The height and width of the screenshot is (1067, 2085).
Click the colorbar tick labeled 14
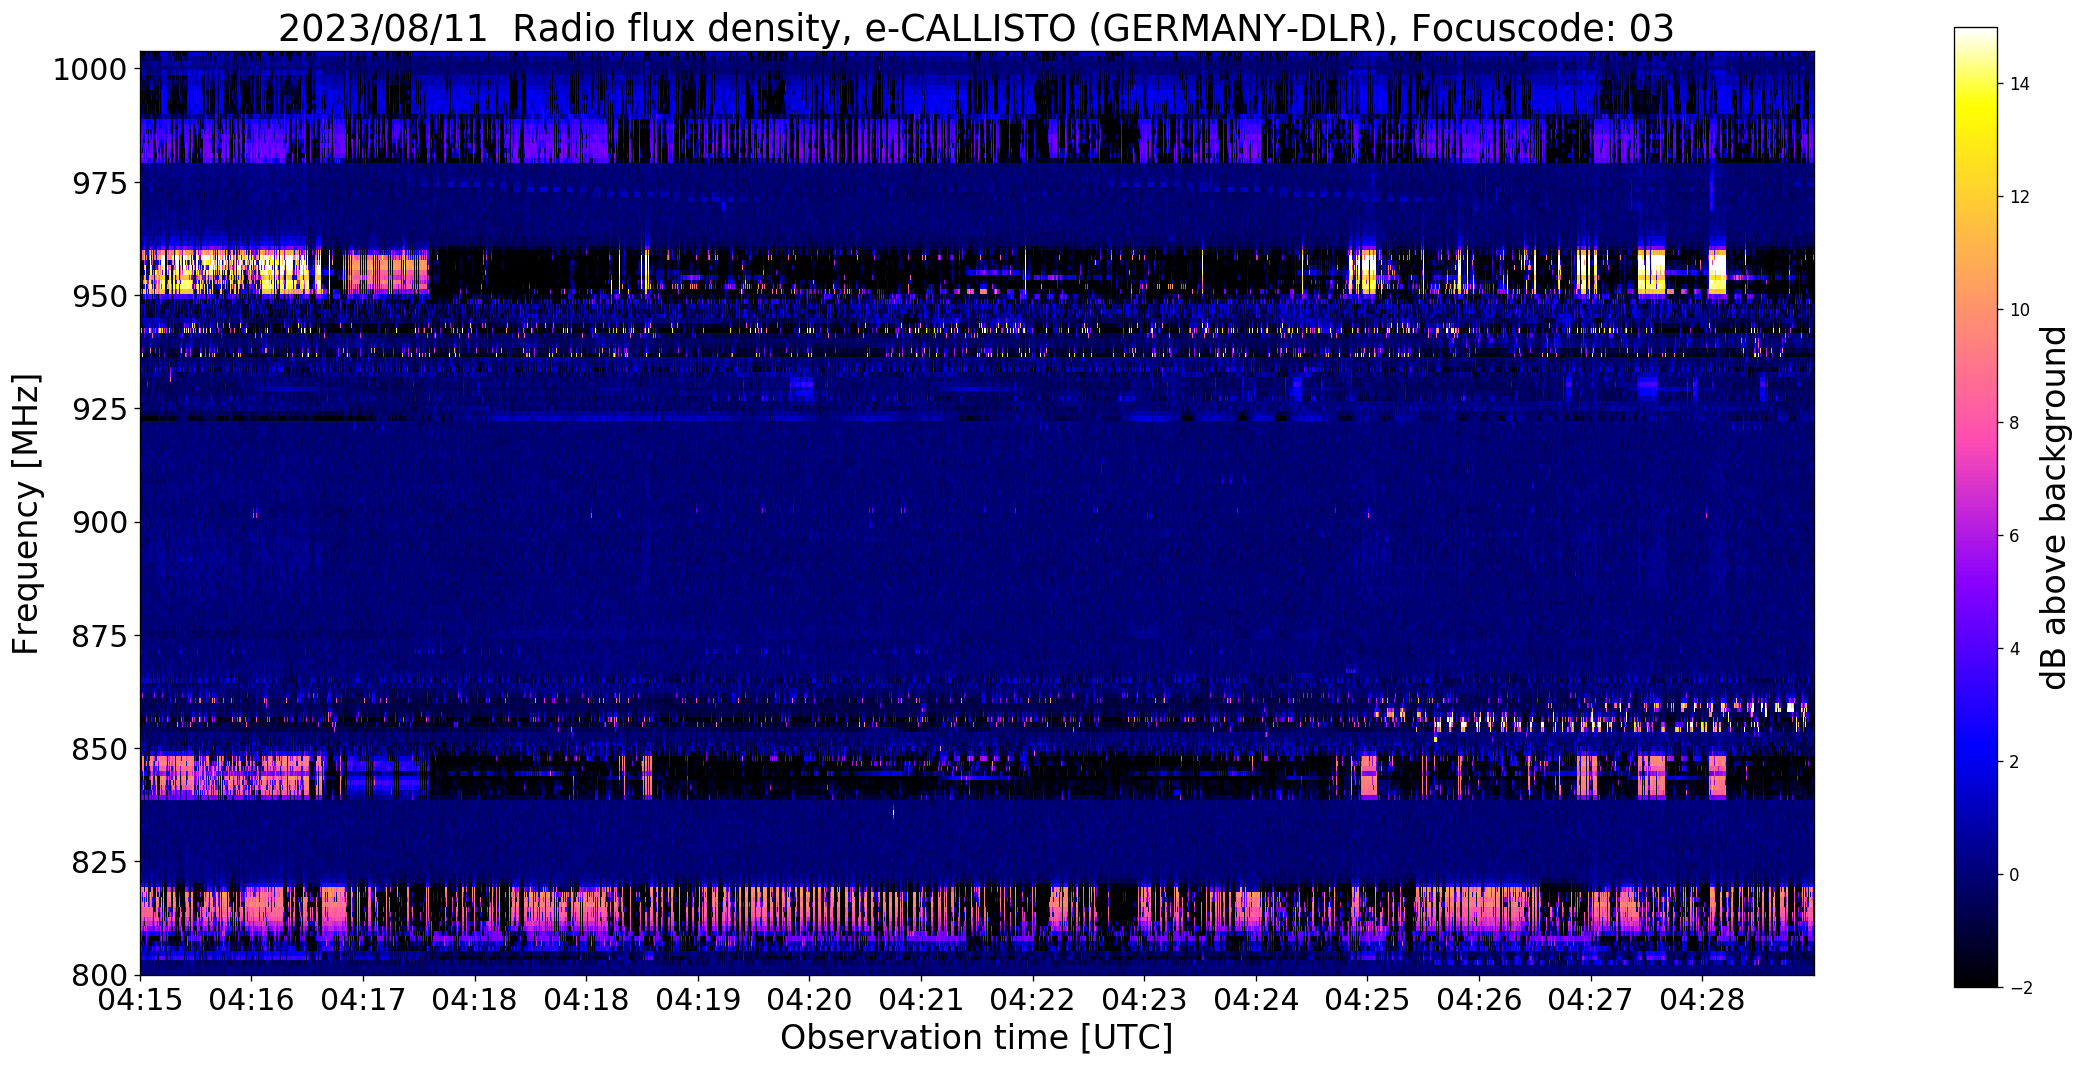pyautogui.click(x=2019, y=84)
